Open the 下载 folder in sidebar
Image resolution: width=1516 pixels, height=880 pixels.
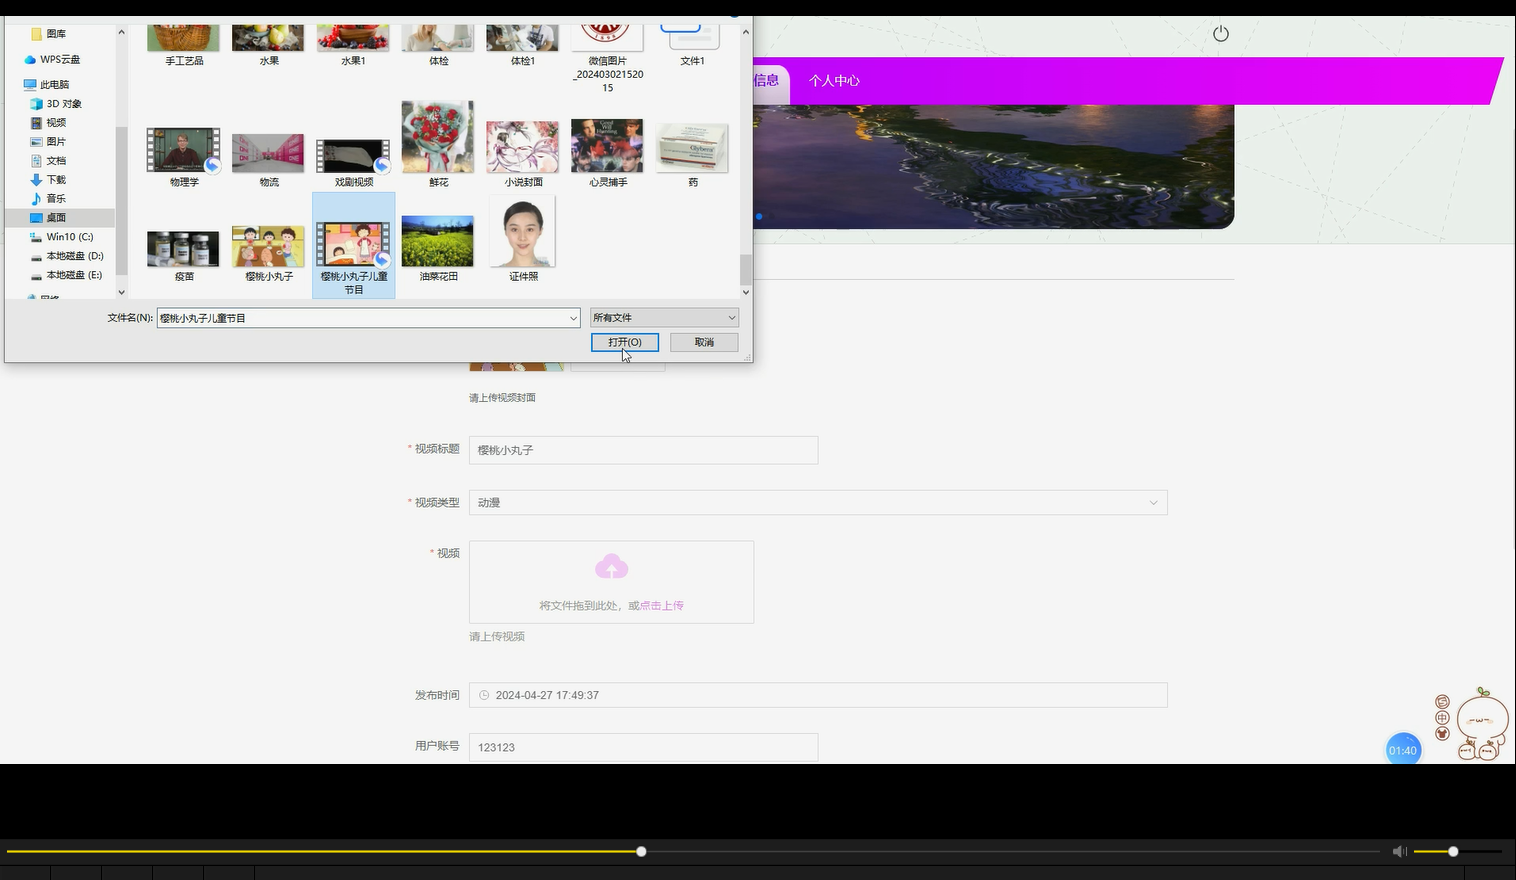click(x=48, y=180)
